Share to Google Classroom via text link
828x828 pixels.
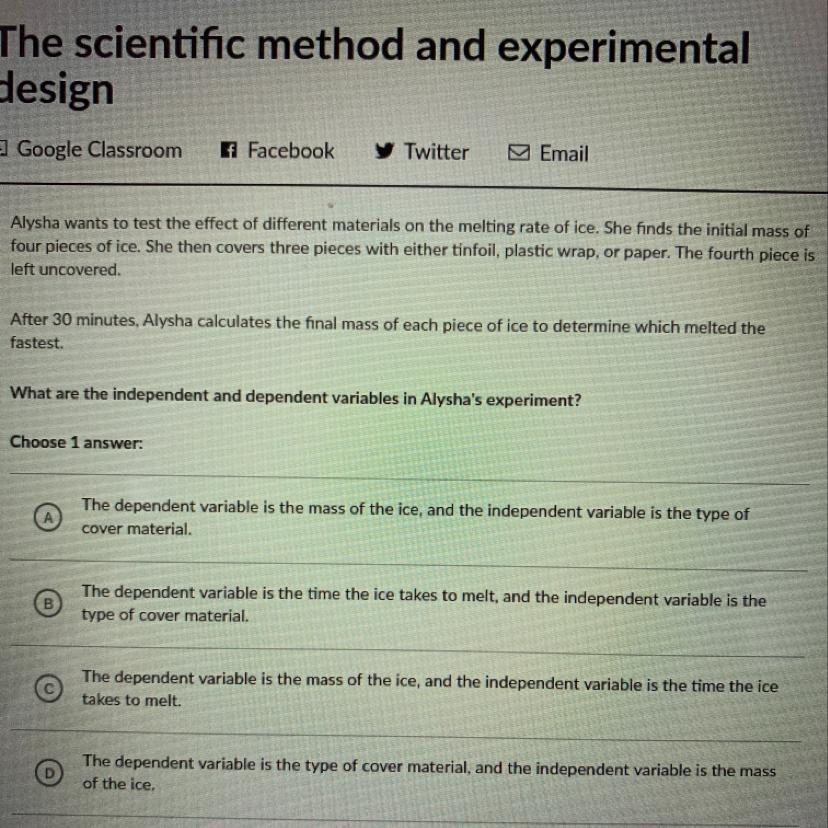(x=99, y=150)
